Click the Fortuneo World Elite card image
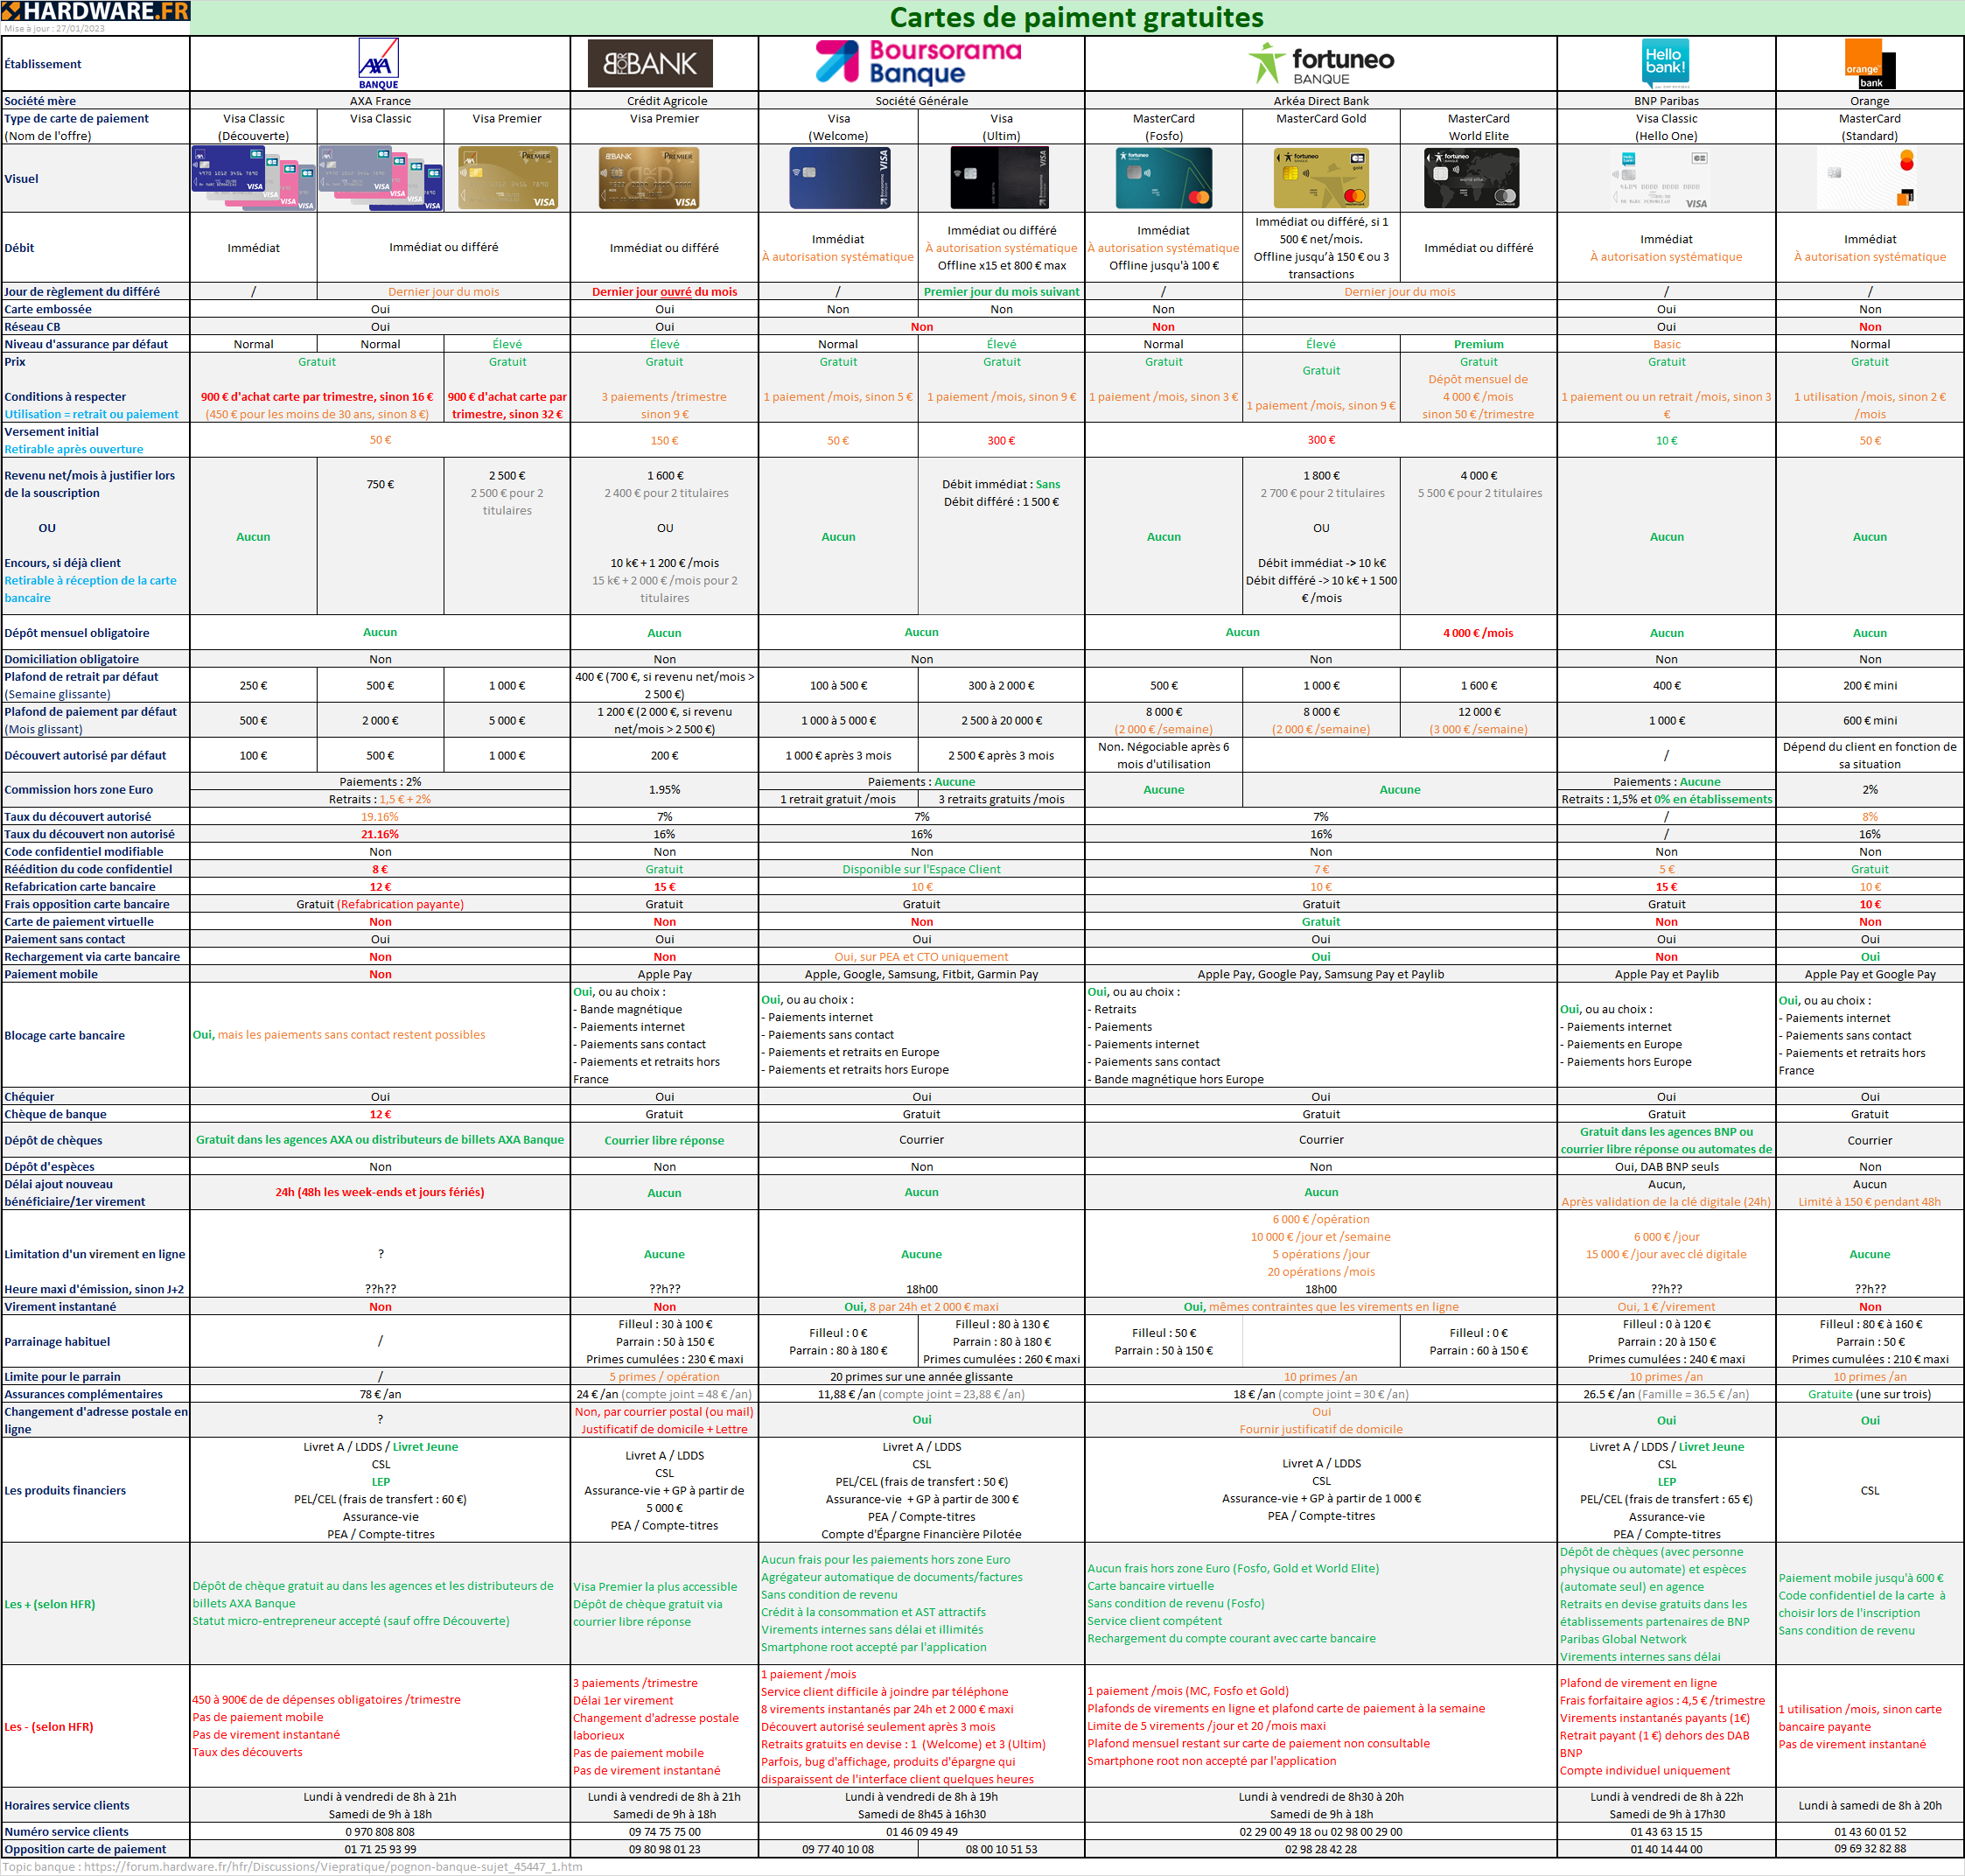This screenshot has height=1876, width=1965. click(x=1471, y=178)
